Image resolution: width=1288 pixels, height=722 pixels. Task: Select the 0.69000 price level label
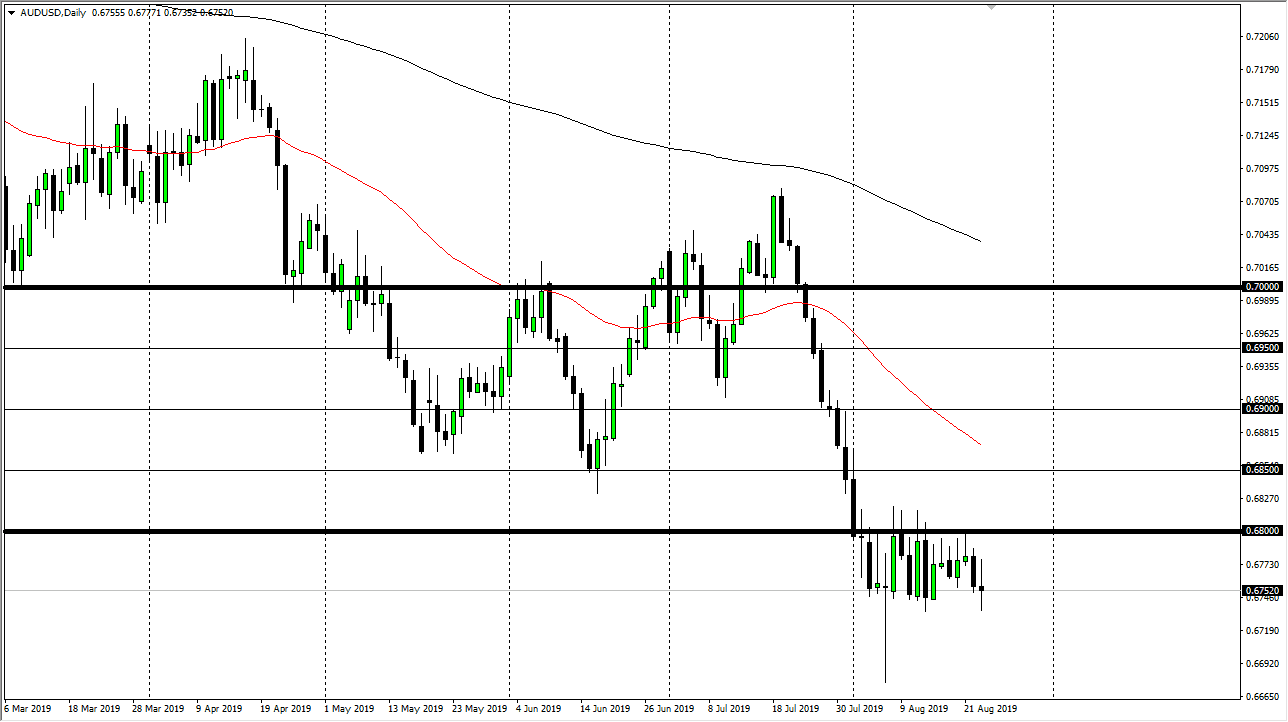(x=1261, y=409)
